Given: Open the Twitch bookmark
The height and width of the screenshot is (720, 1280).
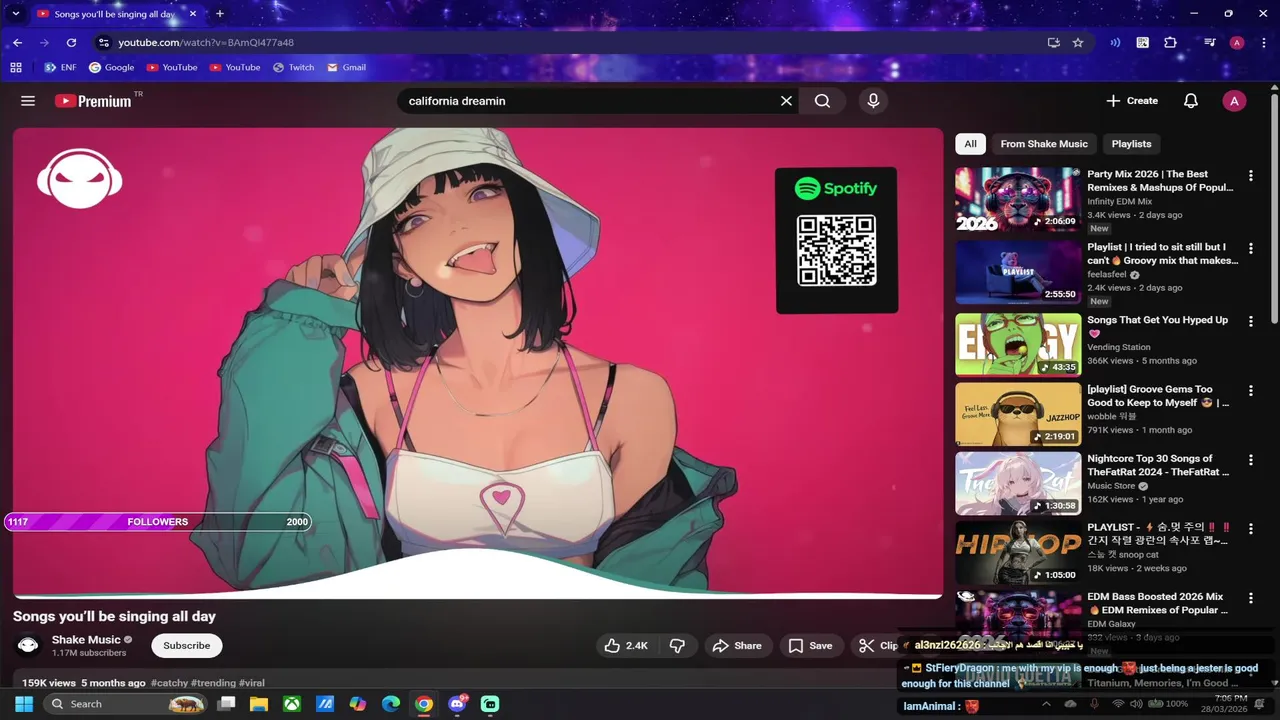Looking at the screenshot, I should [x=293, y=68].
